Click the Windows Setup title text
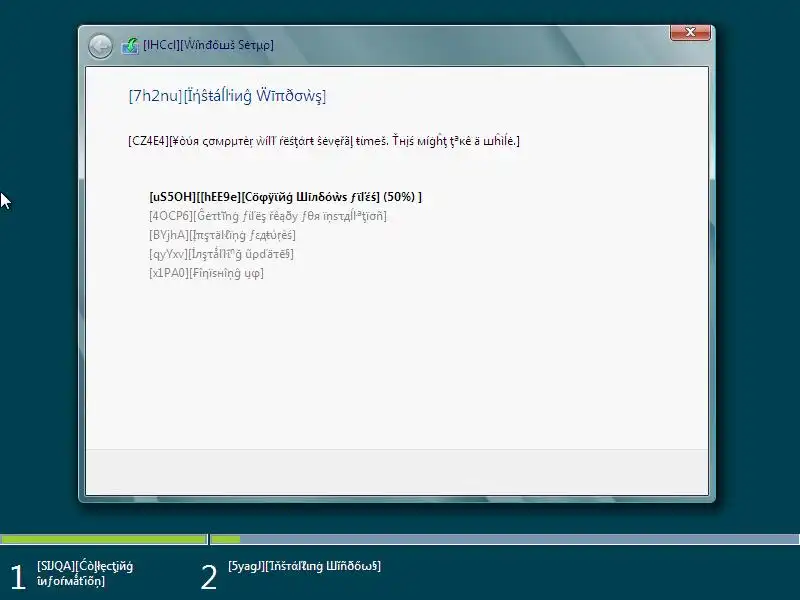This screenshot has height=600, width=800. [x=208, y=45]
